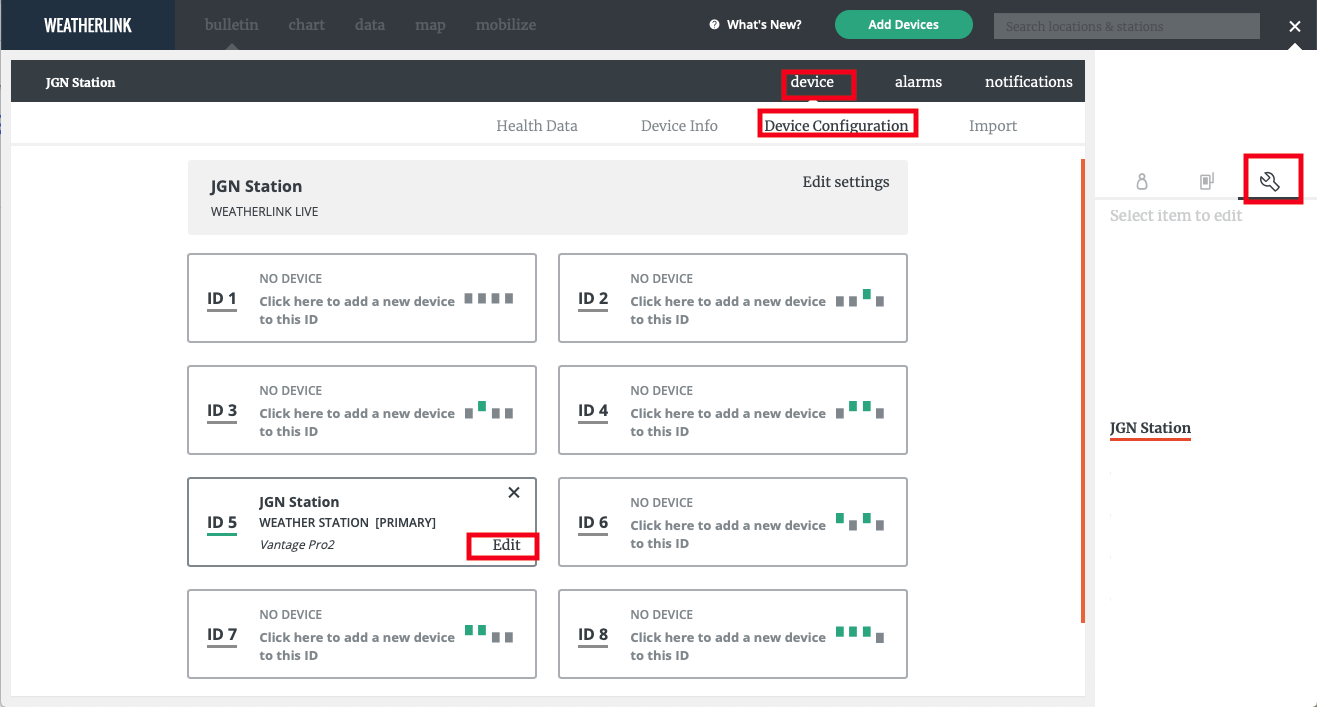
Task: Select the person icon in right sidebar
Action: click(1142, 182)
